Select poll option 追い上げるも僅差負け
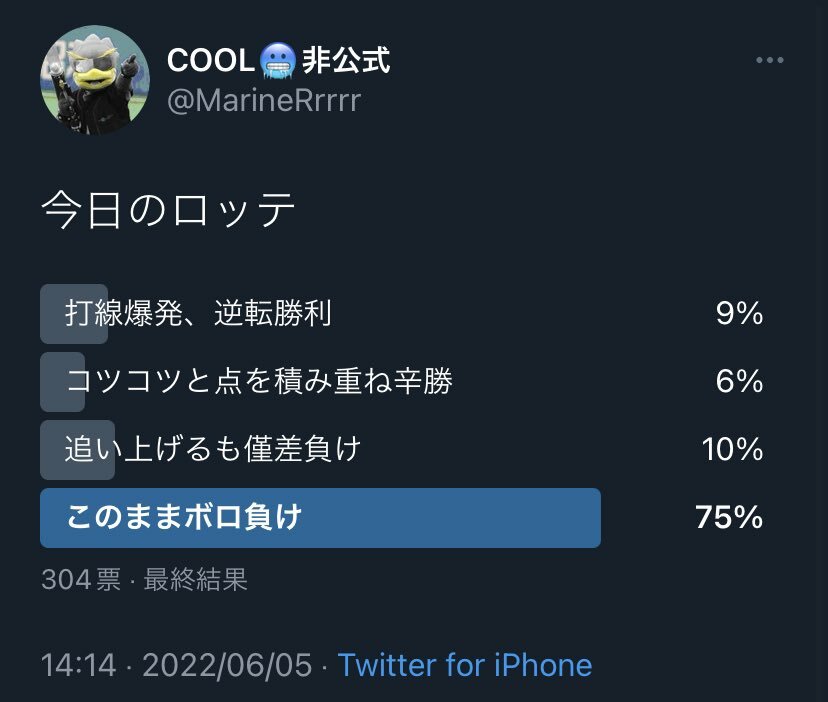Screen dimensions: 828x702 [x=212, y=449]
